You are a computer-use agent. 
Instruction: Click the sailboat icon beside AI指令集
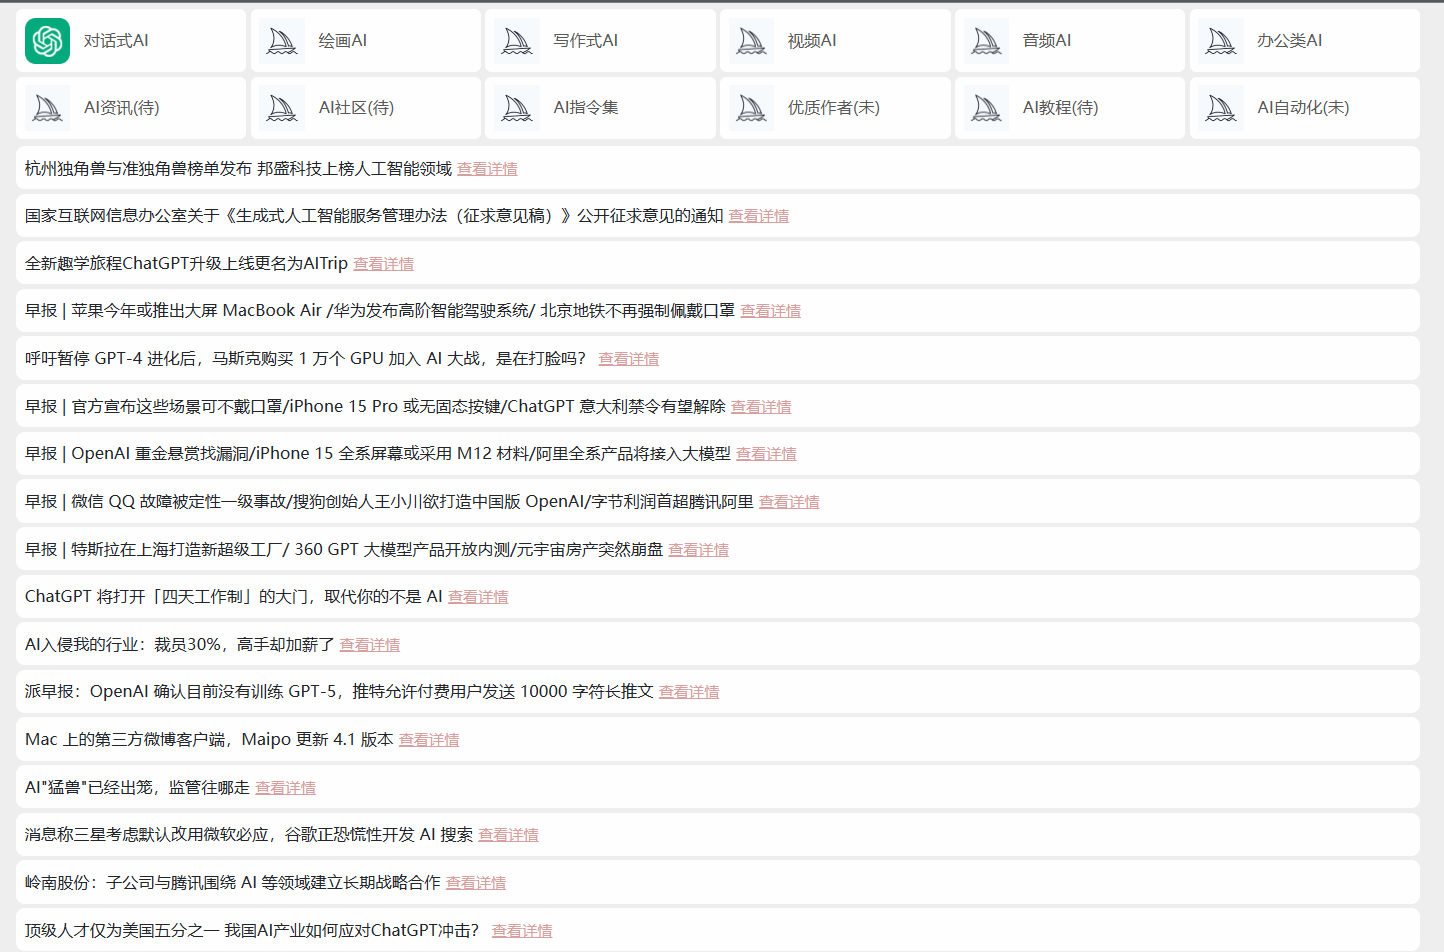click(517, 108)
